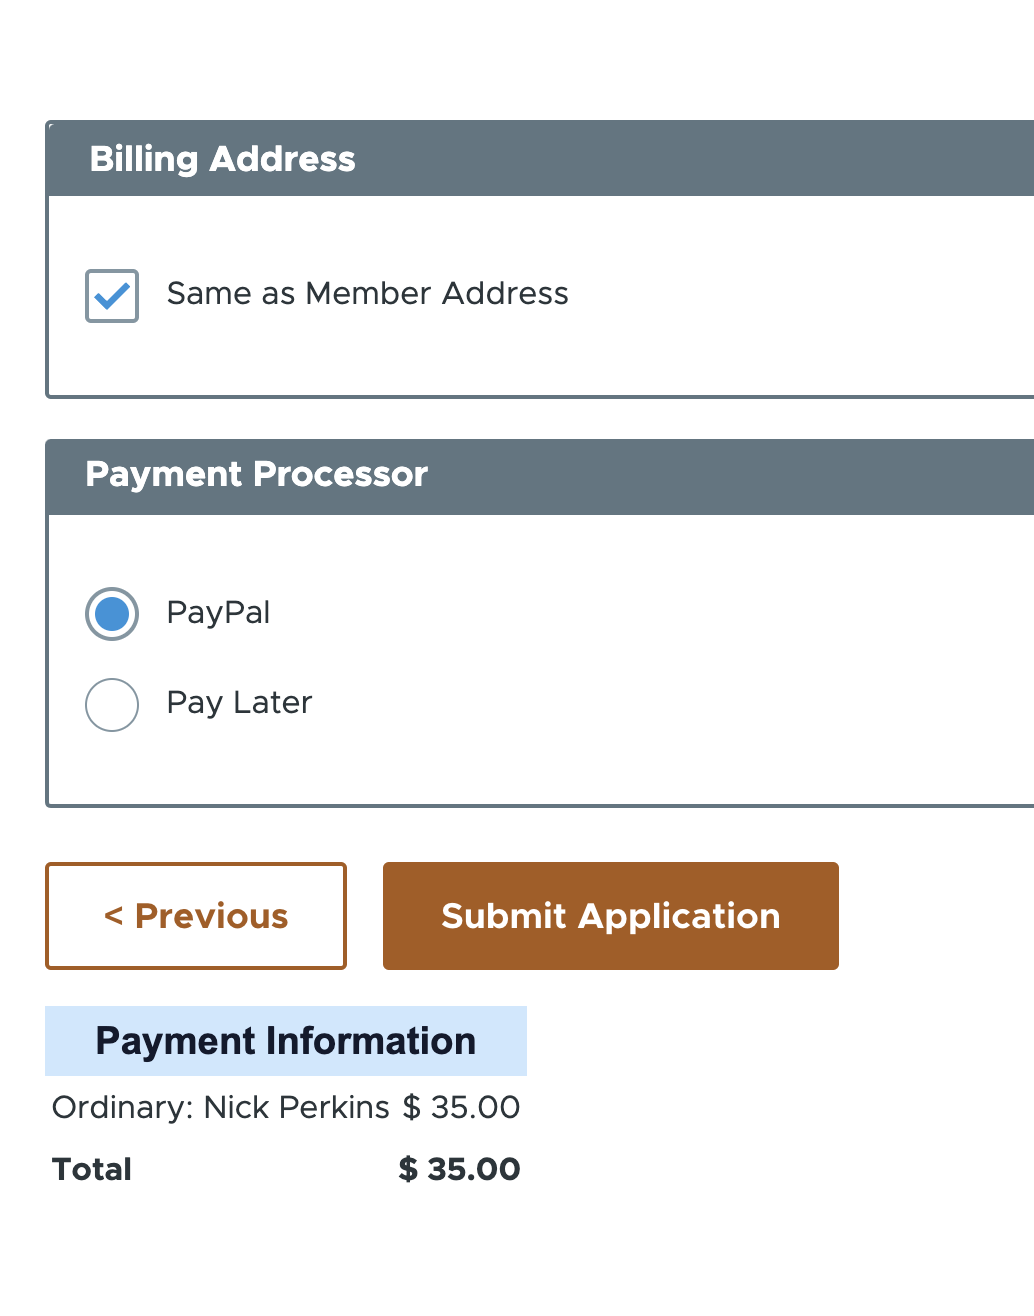This screenshot has width=1034, height=1316.
Task: Click the empty Pay Later radio circle
Action: (111, 704)
